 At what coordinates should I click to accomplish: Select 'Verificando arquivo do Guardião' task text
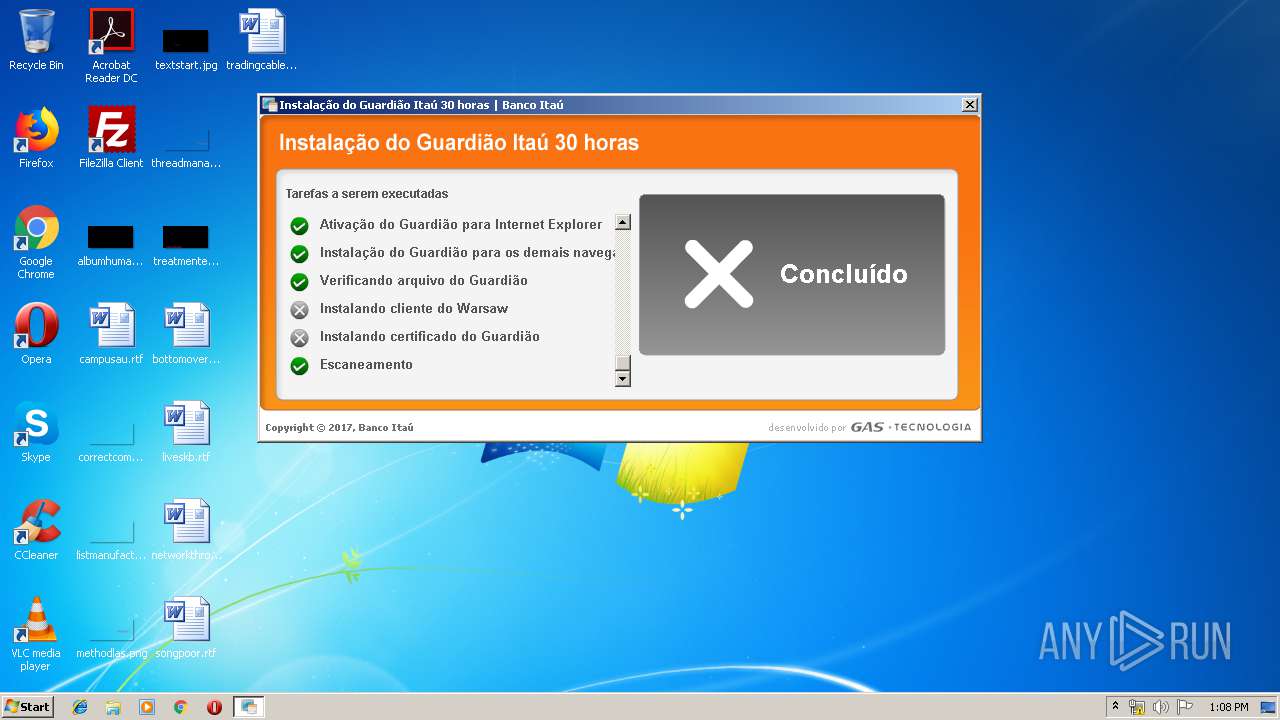point(424,281)
